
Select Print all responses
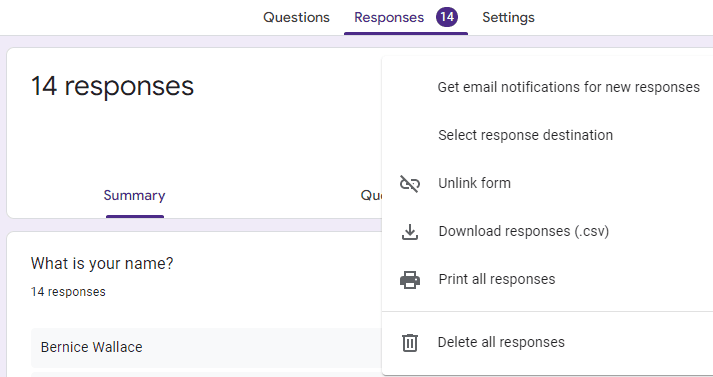point(497,279)
